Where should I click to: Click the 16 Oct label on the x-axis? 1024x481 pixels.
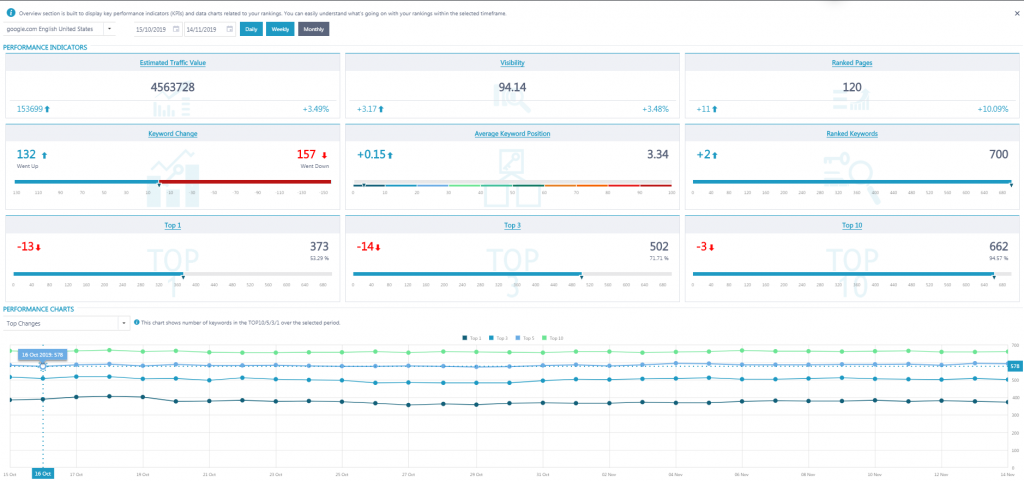point(43,474)
